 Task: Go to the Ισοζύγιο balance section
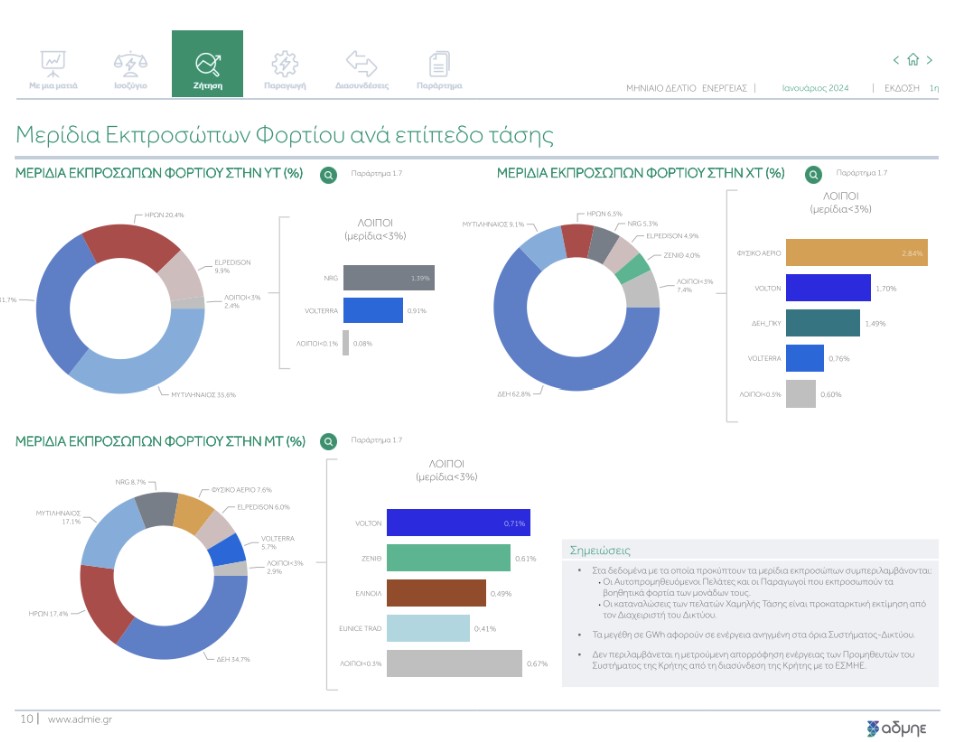tap(130, 69)
